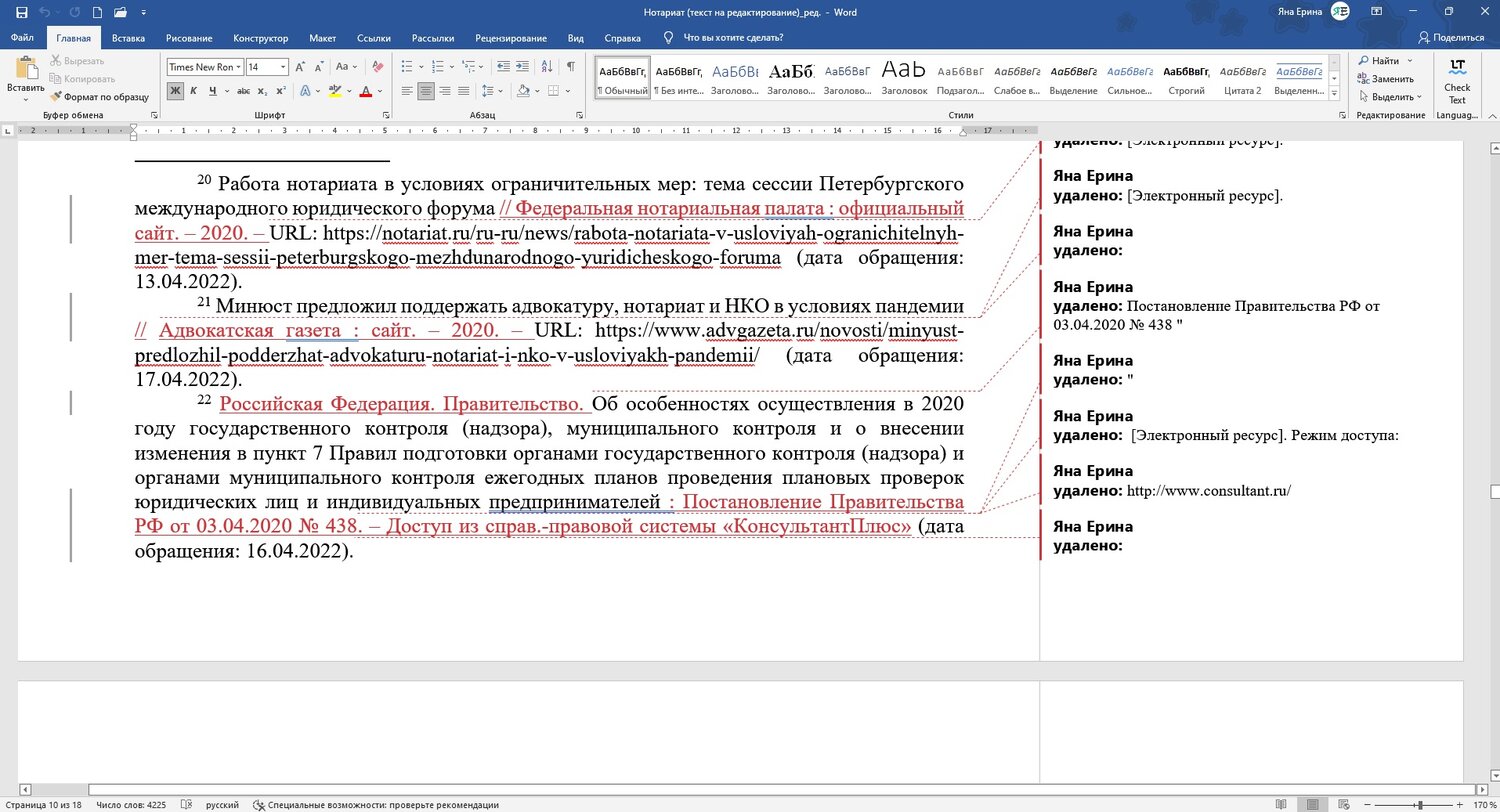Open the Find (Найти) dropdown arrow

1409,61
